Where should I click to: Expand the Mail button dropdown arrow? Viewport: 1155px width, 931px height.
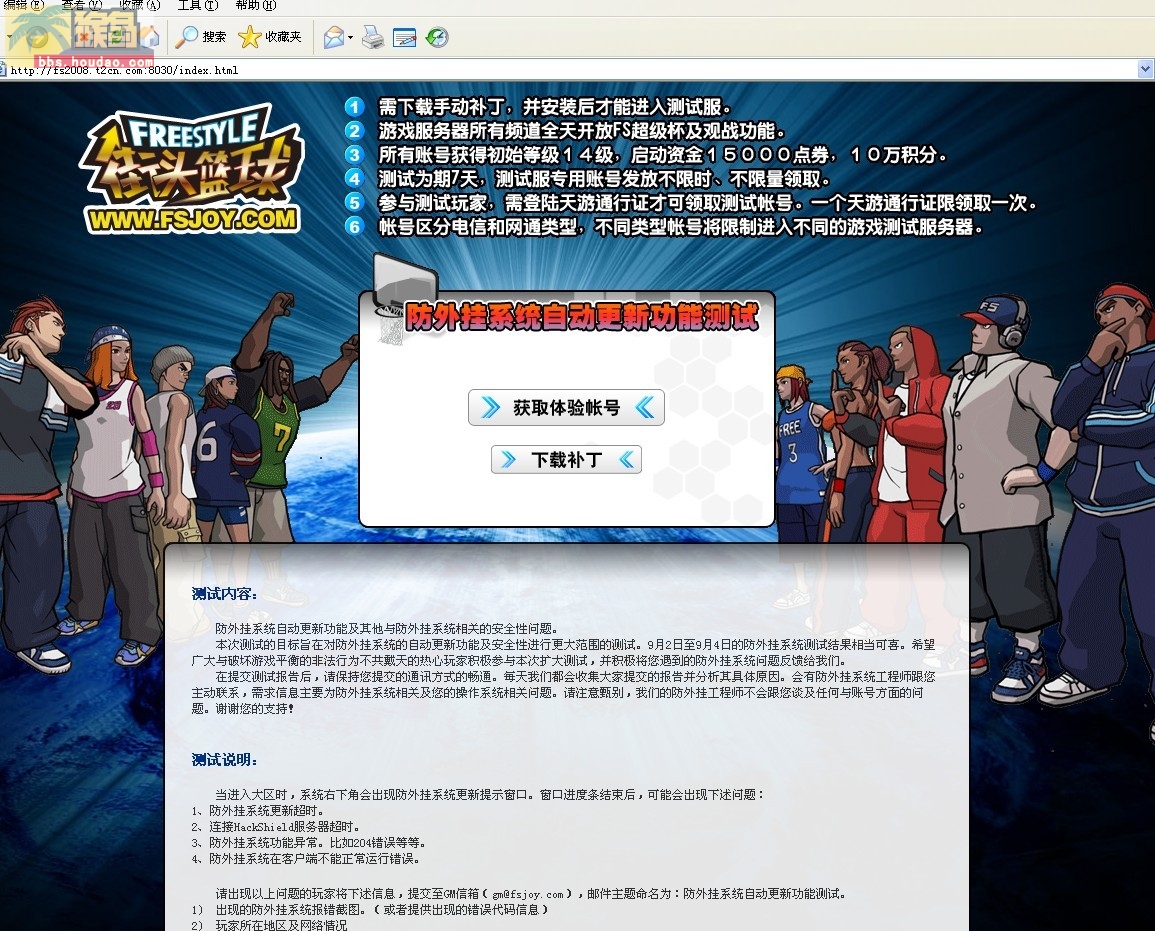[351, 37]
